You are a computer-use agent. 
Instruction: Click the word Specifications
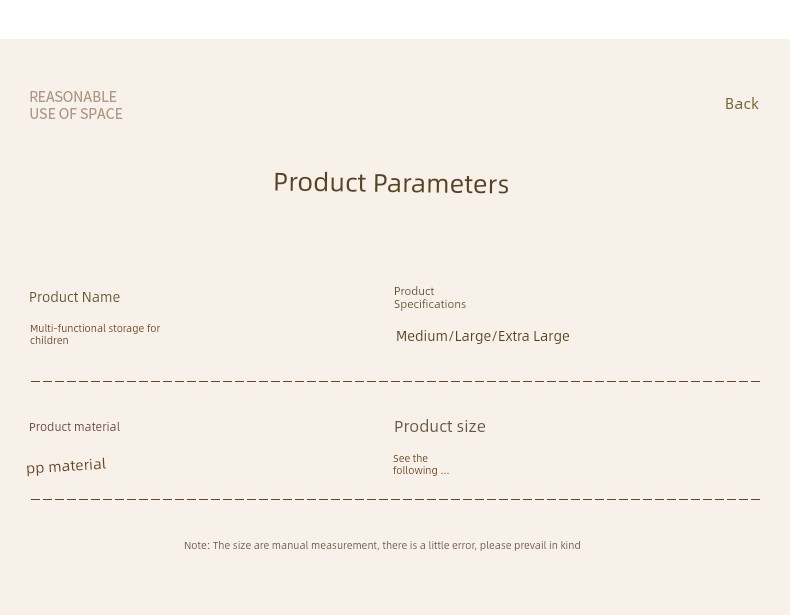coord(430,304)
